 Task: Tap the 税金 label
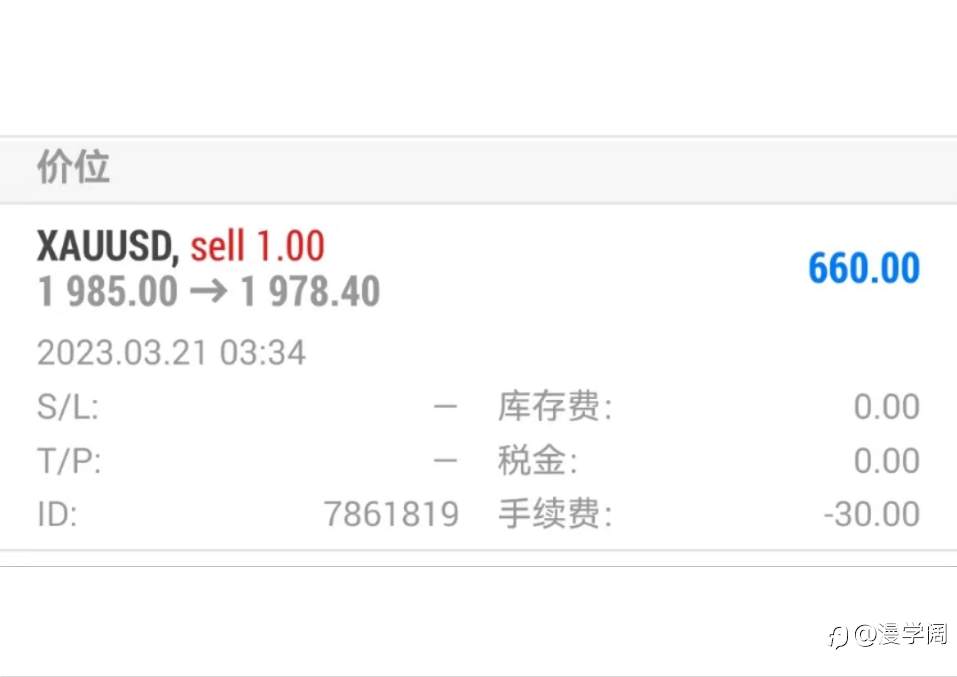click(x=537, y=460)
